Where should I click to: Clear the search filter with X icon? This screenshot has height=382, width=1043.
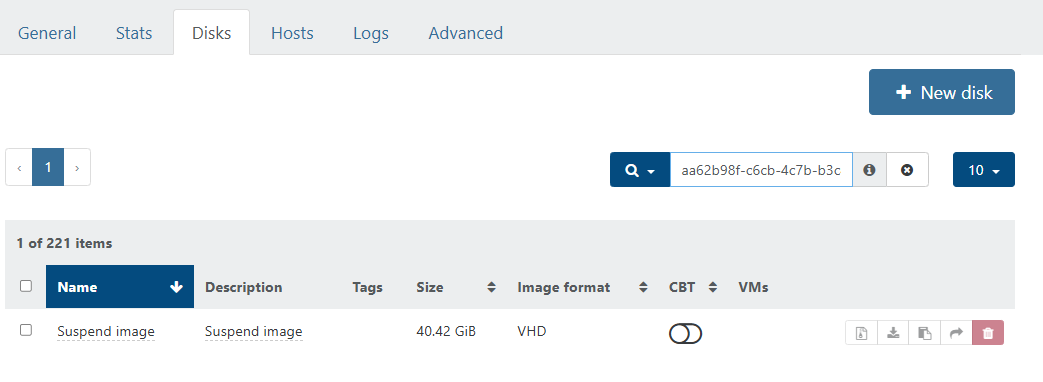(x=907, y=170)
